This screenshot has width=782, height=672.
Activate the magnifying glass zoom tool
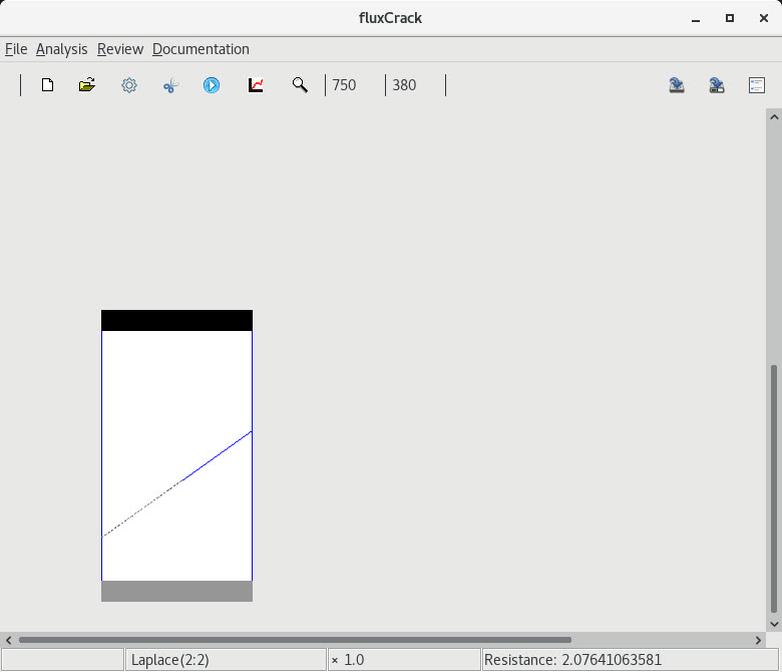point(299,85)
